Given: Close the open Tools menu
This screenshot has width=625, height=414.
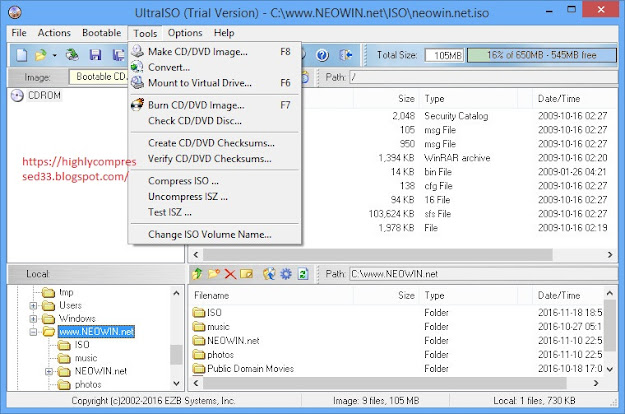Looking at the screenshot, I should [x=145, y=33].
